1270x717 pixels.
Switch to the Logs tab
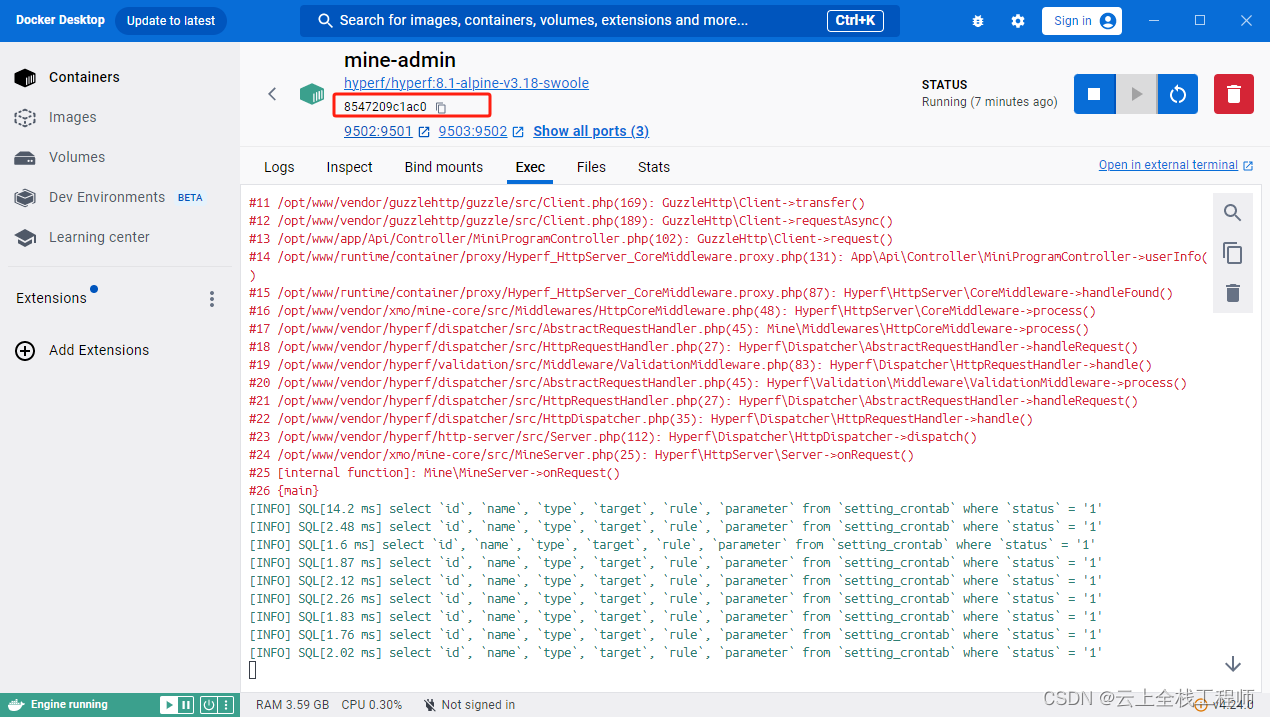[279, 167]
